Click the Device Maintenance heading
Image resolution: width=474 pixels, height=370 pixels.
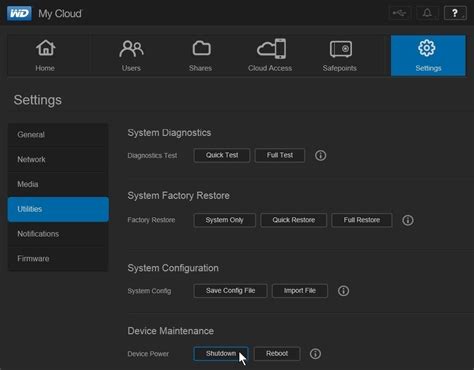171,331
